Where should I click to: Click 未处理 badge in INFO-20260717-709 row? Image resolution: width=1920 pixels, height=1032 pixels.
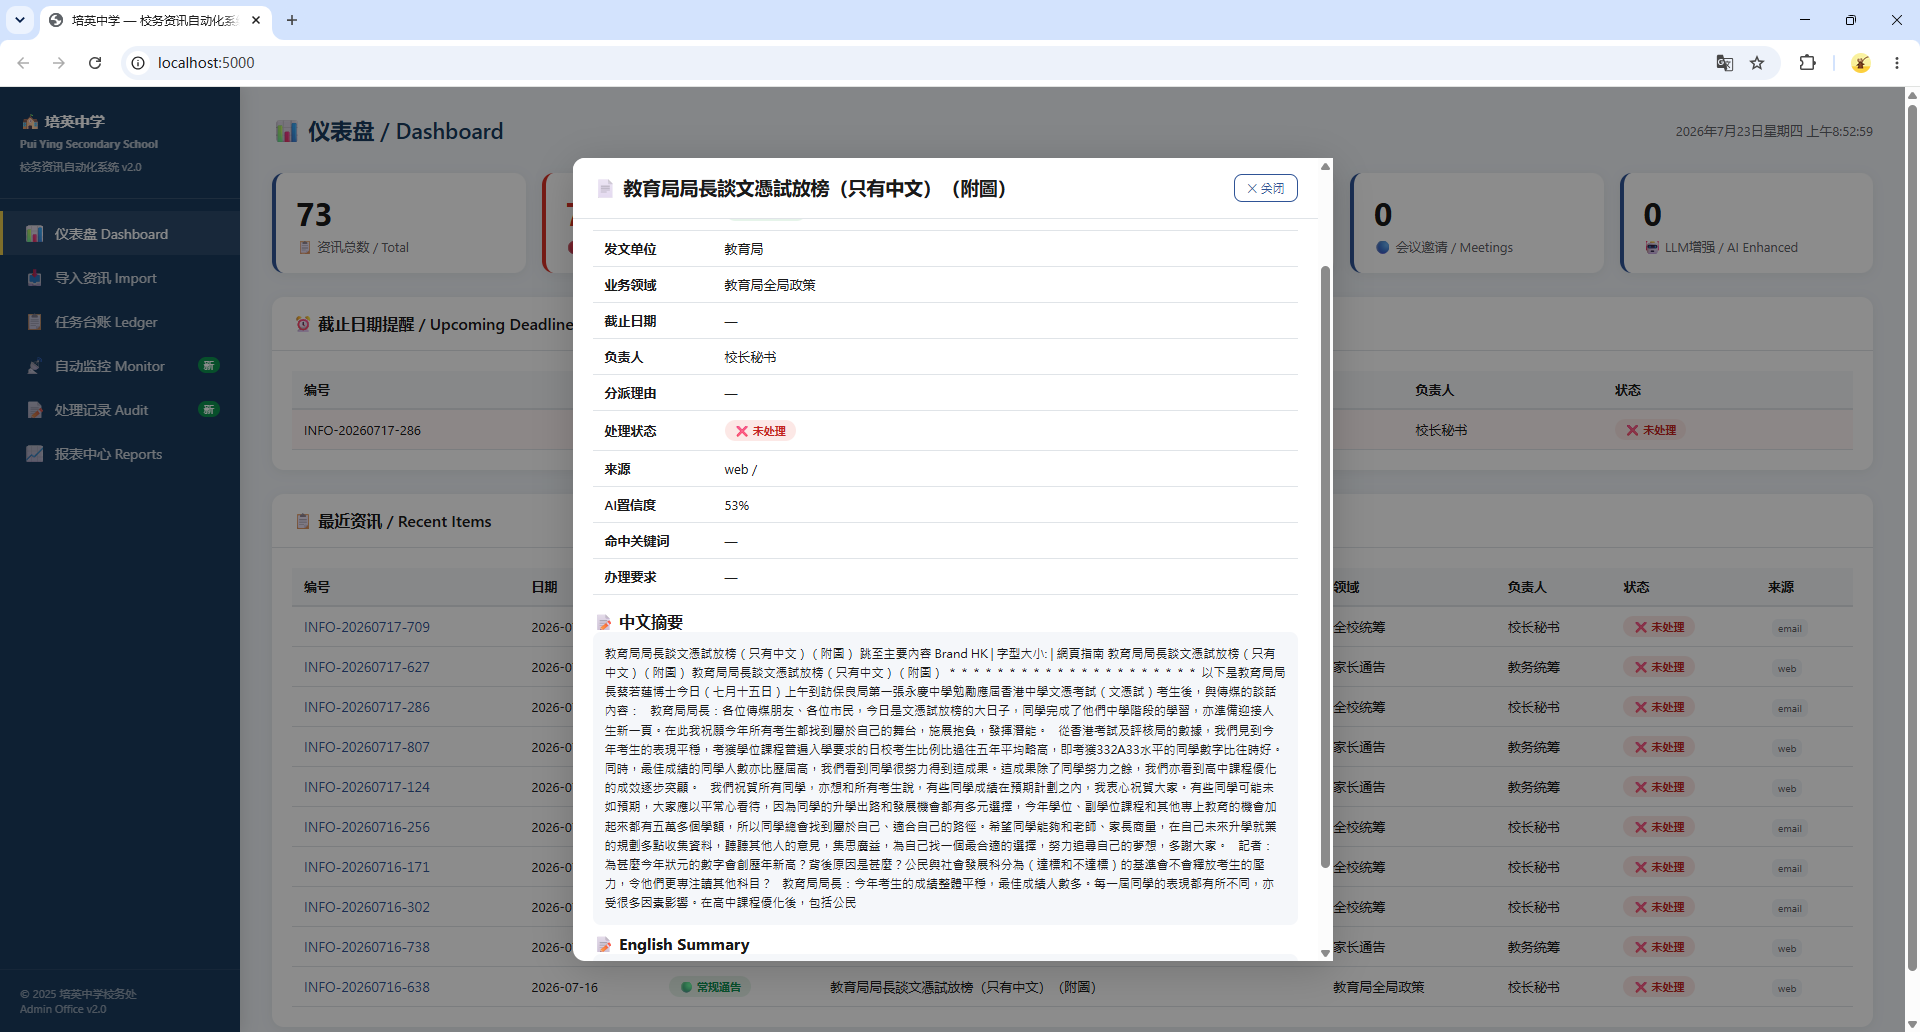(1659, 627)
